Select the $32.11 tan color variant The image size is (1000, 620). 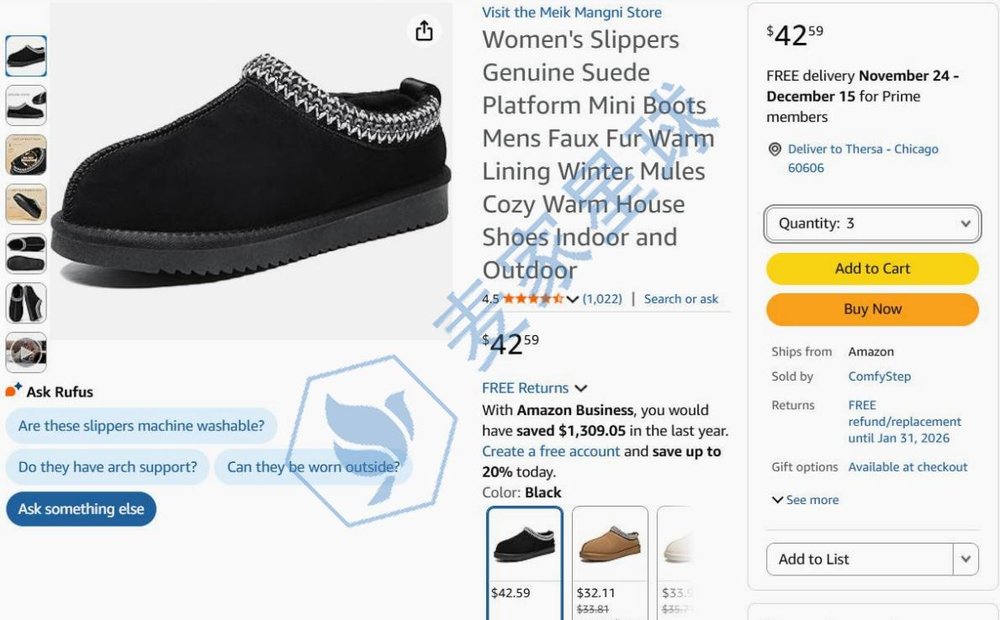tap(609, 546)
